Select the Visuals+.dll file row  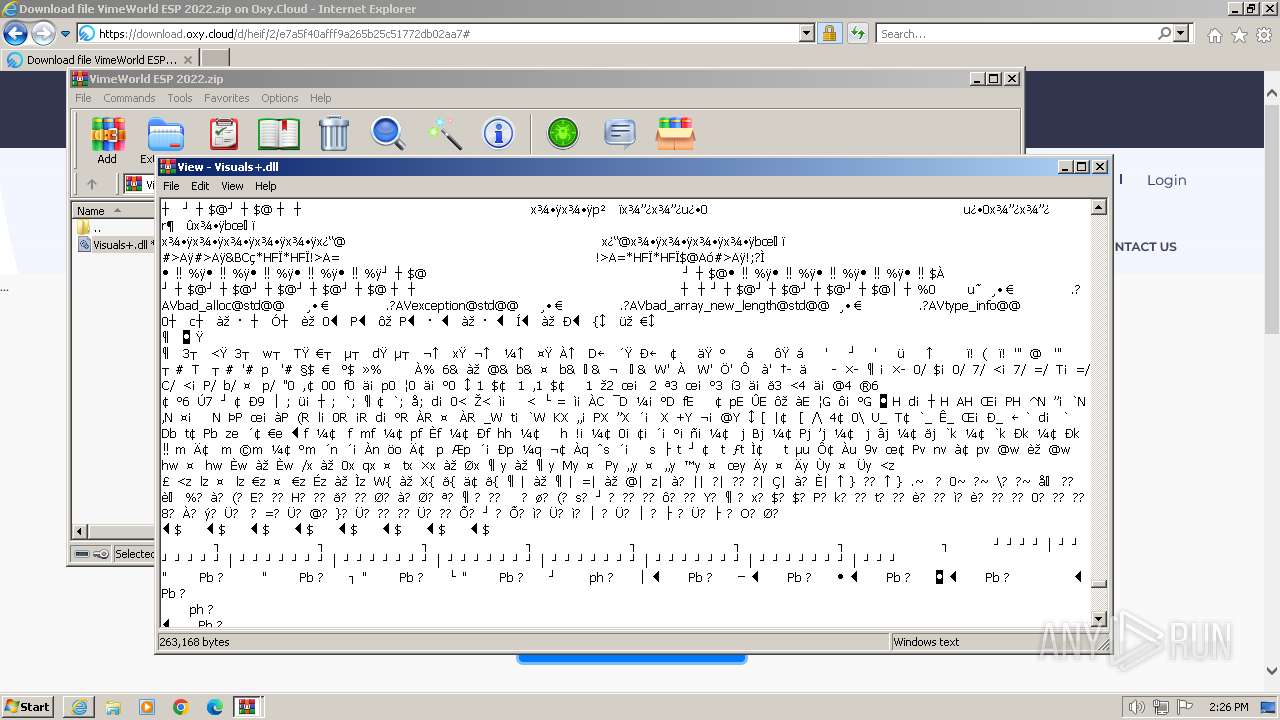coord(116,244)
